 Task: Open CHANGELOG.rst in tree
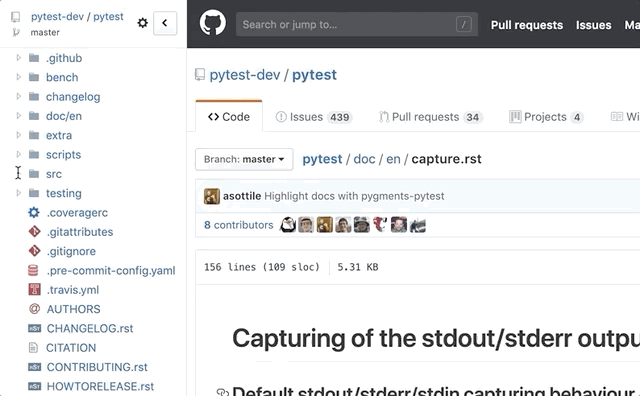[90, 328]
